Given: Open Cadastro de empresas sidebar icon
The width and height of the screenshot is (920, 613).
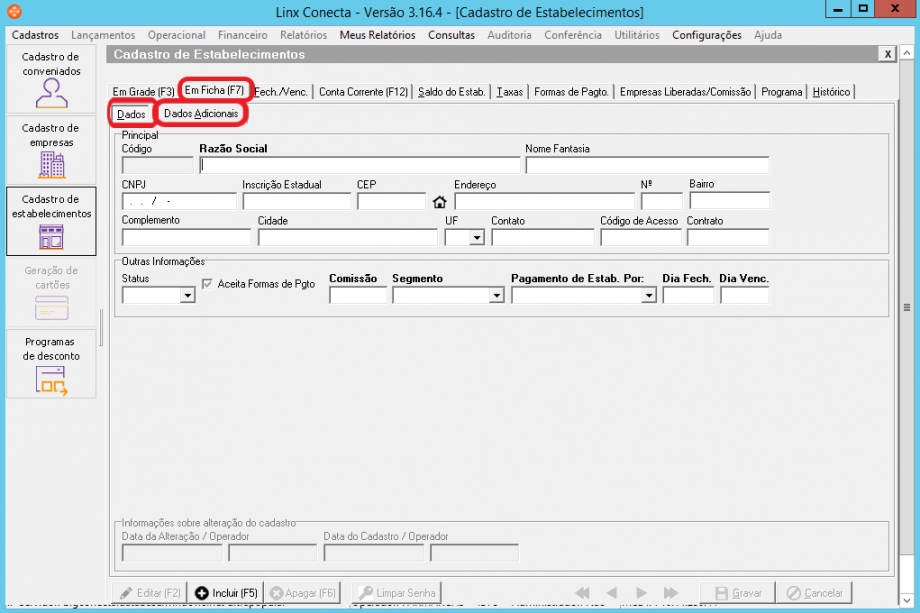Looking at the screenshot, I should (51, 163).
